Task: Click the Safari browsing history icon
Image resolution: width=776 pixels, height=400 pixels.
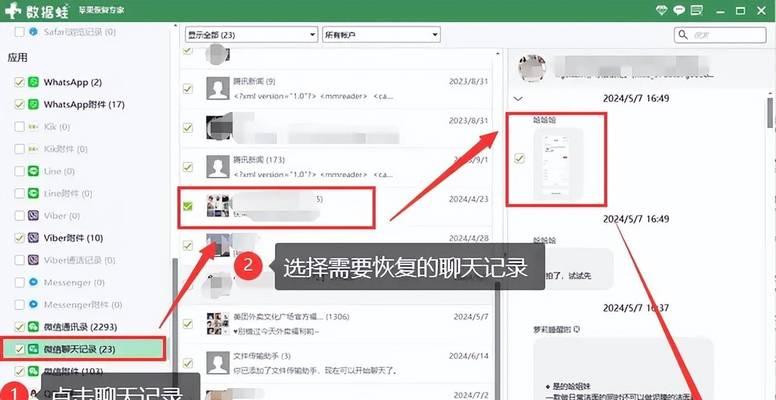Action: (x=33, y=32)
